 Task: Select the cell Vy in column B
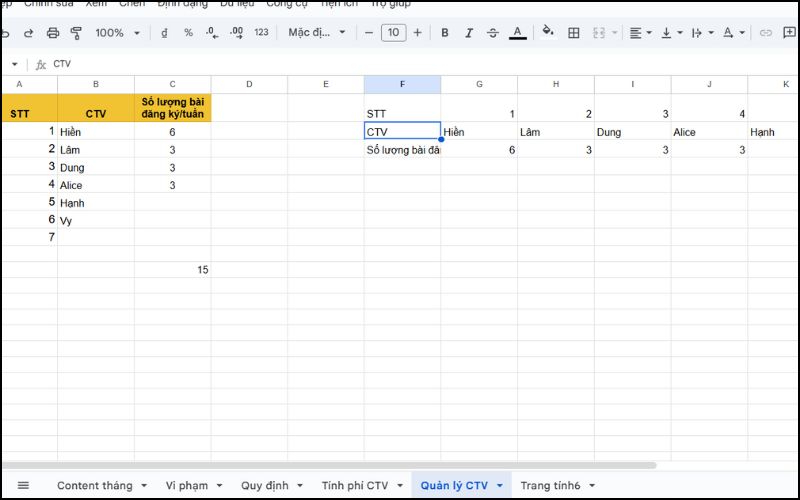(96, 220)
